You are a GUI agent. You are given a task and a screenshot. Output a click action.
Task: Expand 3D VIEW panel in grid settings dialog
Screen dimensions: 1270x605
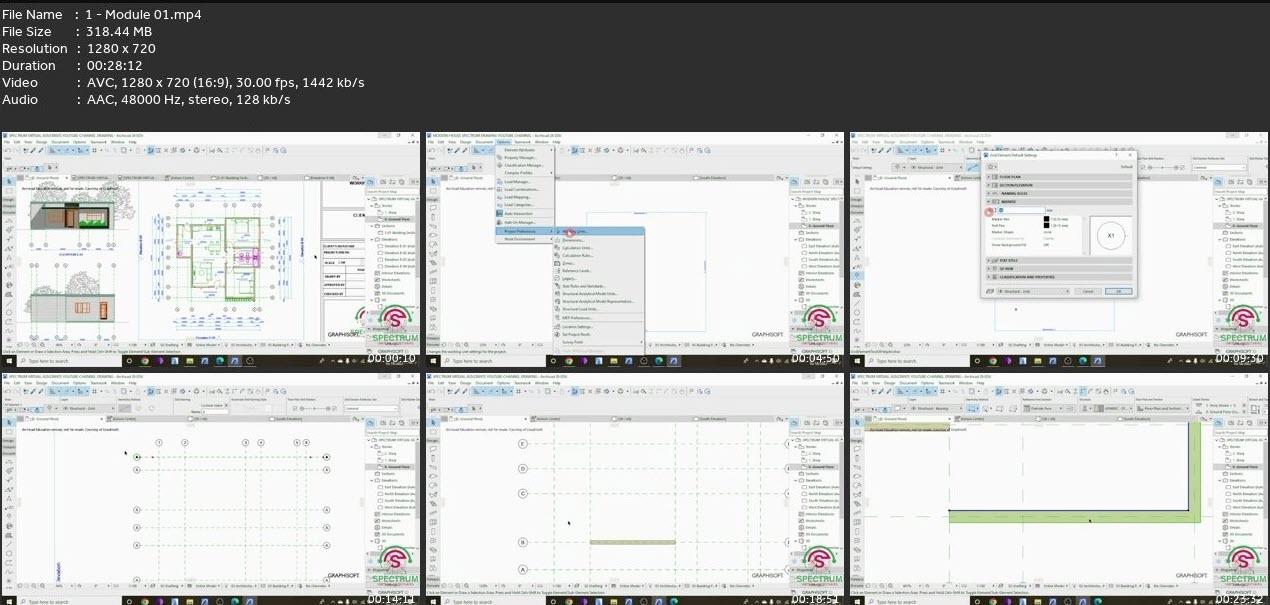[1059, 268]
